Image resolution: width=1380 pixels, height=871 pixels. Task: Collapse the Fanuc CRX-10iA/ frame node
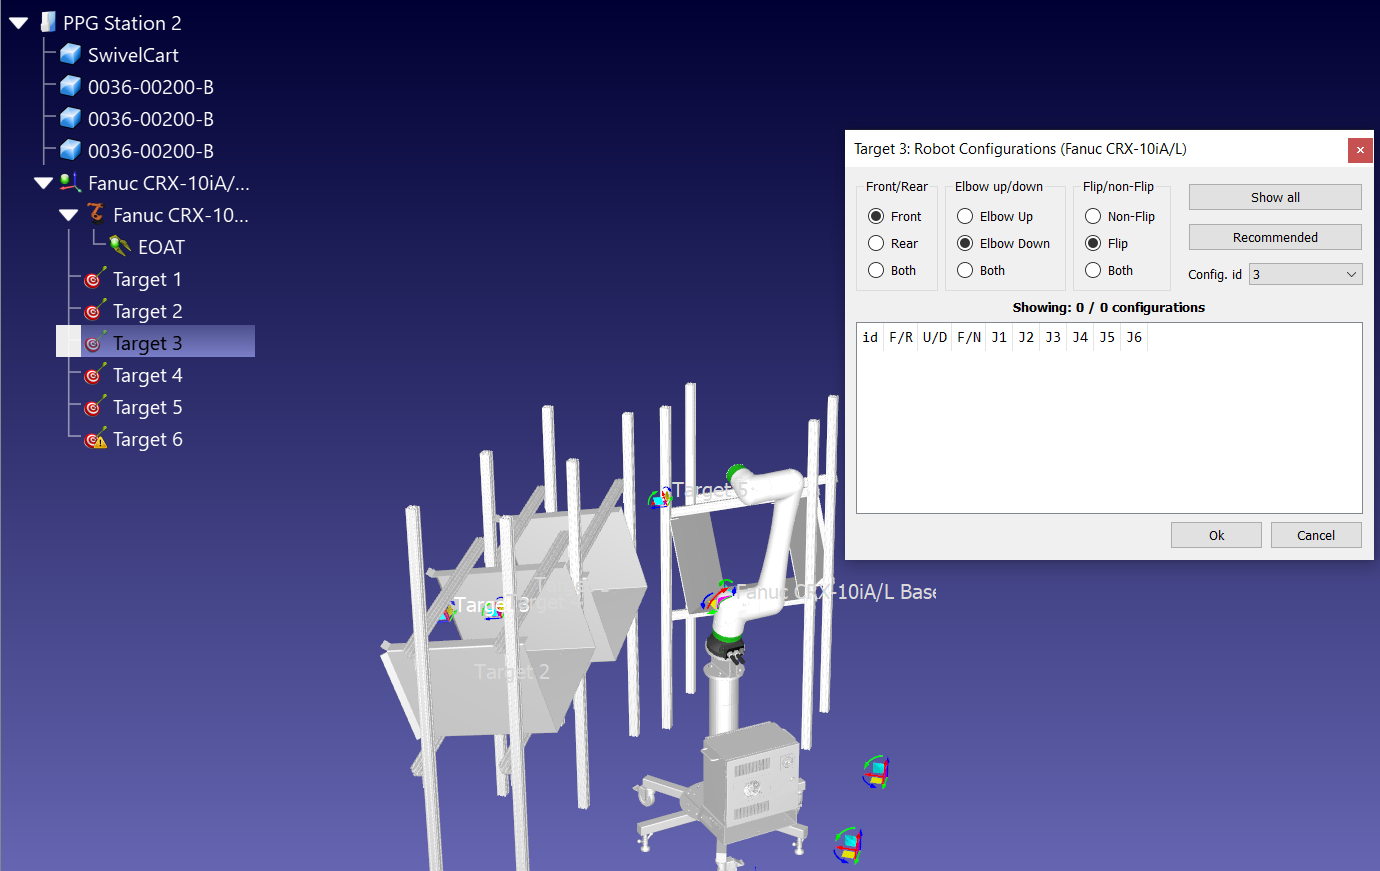coord(43,183)
